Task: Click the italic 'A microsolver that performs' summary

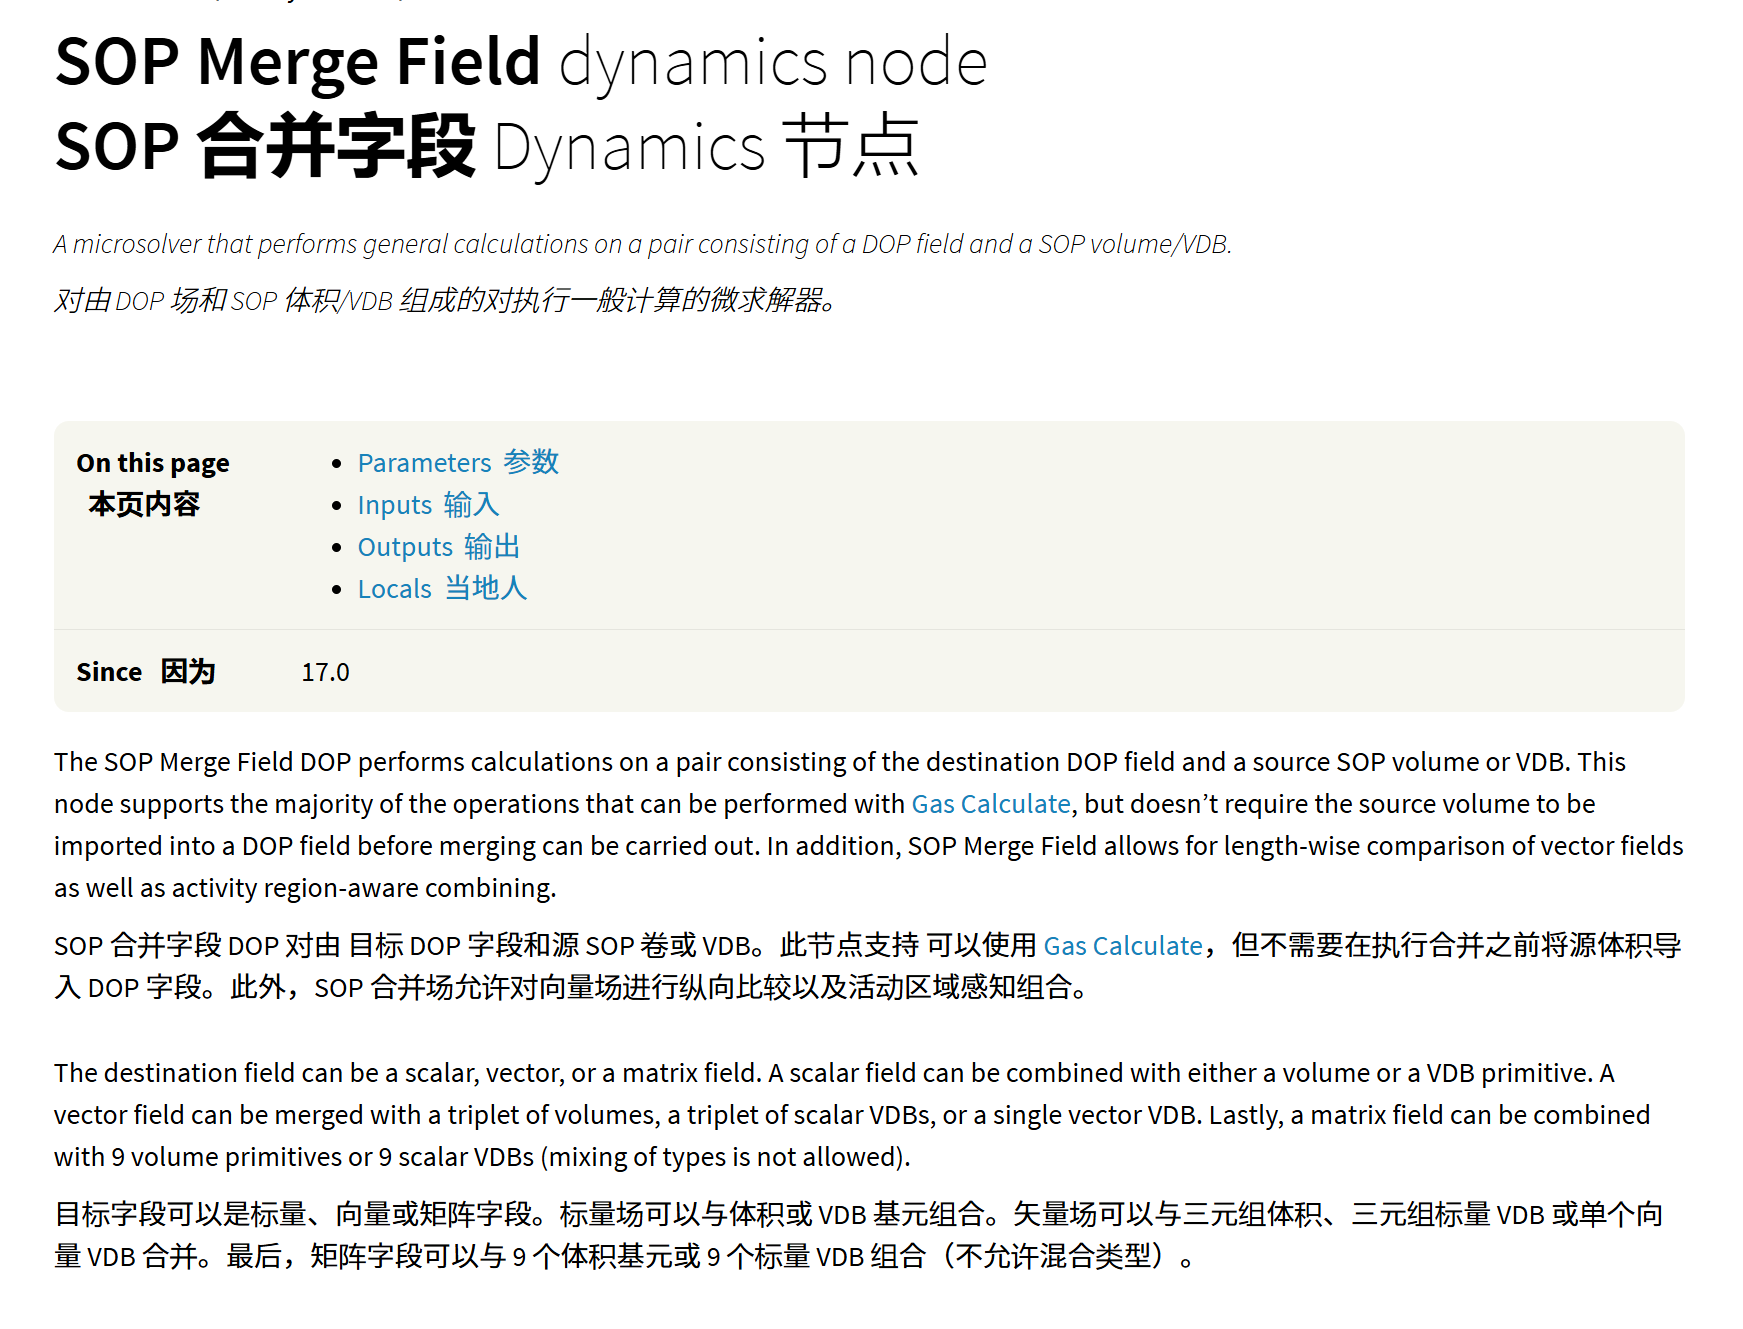Action: 642,244
